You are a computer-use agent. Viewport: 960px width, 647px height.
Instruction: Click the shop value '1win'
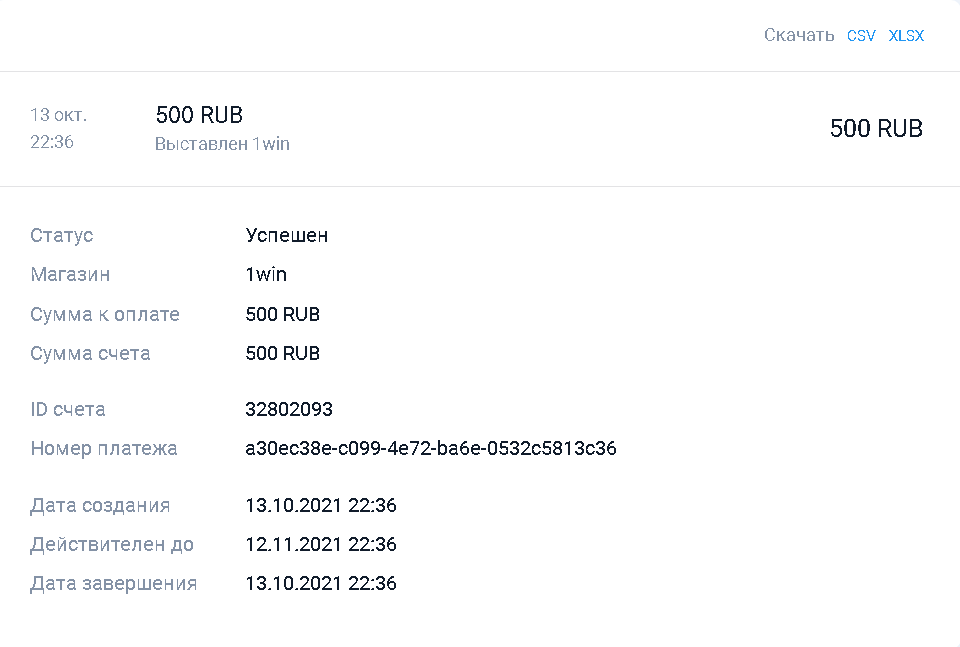[266, 275]
